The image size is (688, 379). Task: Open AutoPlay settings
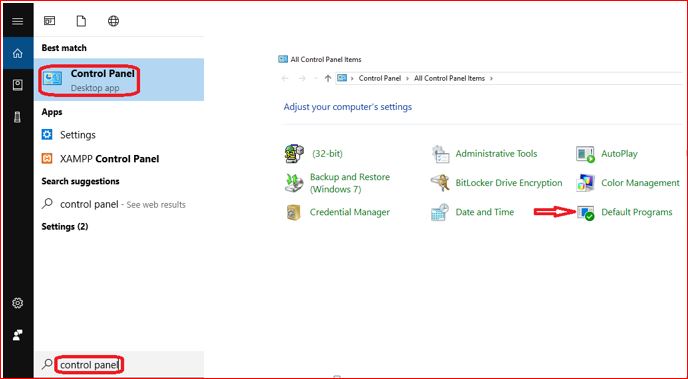click(619, 154)
